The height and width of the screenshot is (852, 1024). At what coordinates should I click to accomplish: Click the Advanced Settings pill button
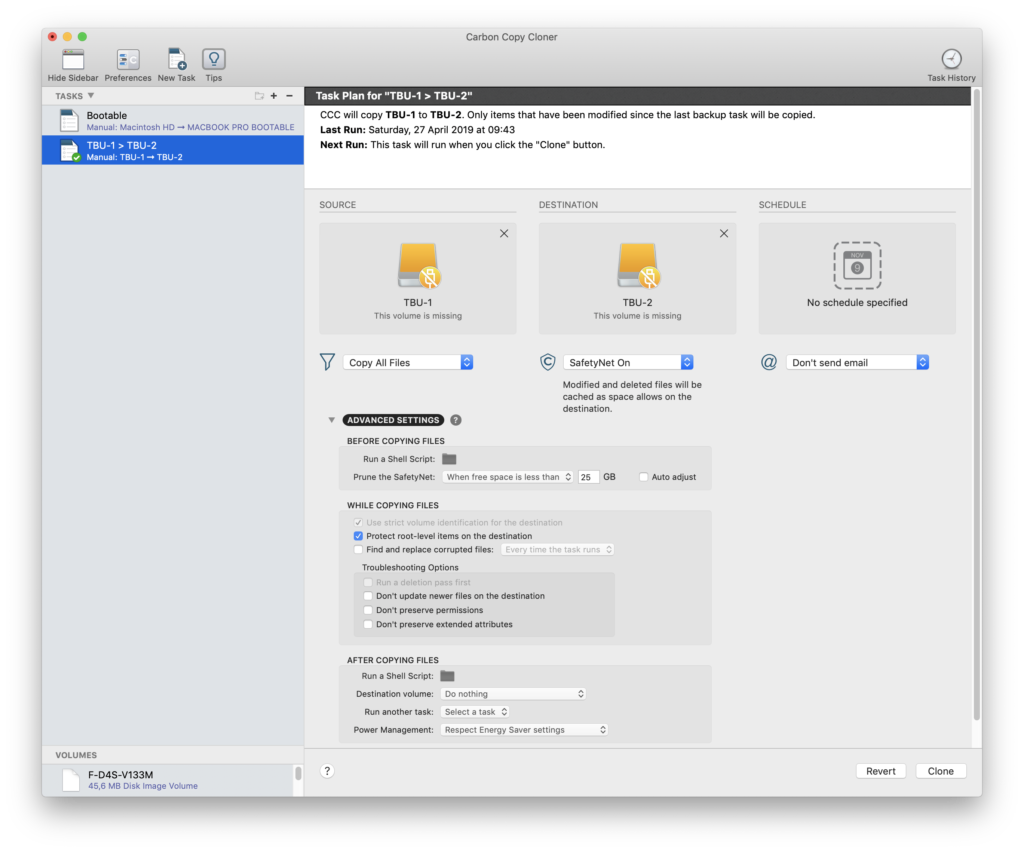click(x=393, y=420)
